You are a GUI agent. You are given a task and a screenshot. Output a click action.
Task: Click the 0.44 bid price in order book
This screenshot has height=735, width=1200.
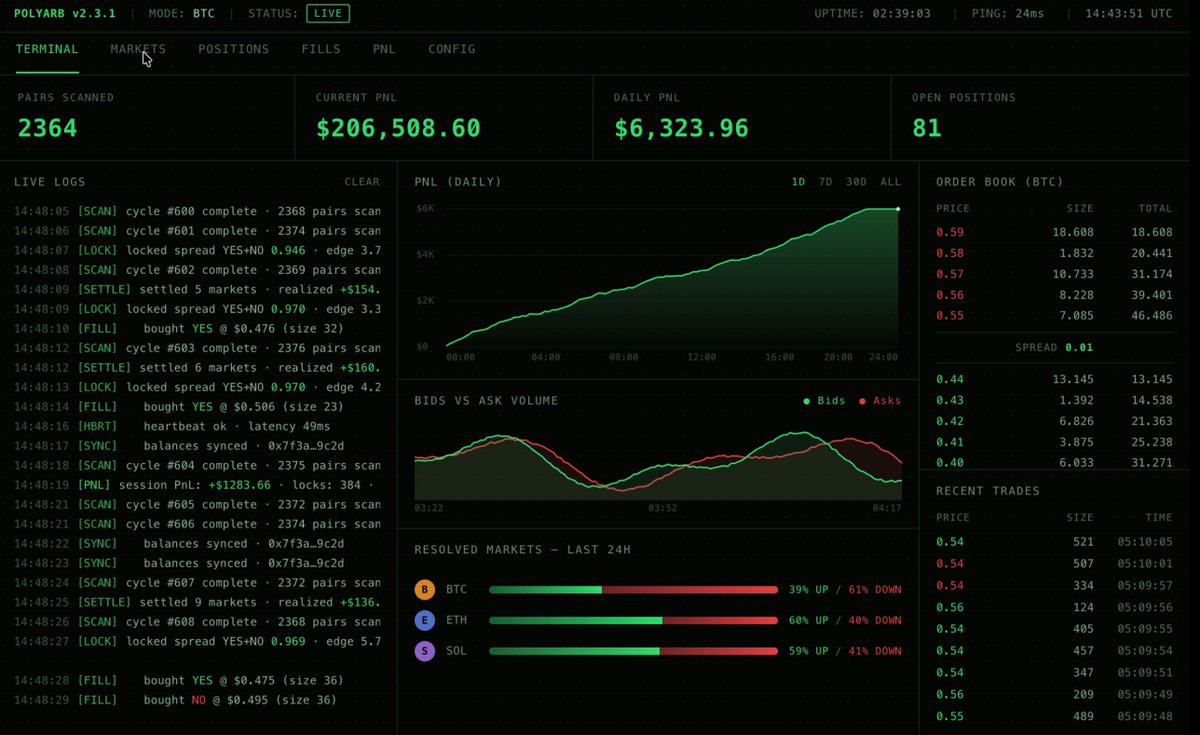(950, 379)
